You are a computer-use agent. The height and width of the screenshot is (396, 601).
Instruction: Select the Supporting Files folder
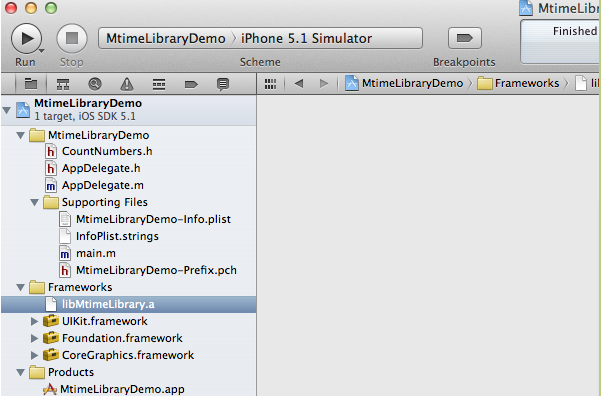coord(104,202)
